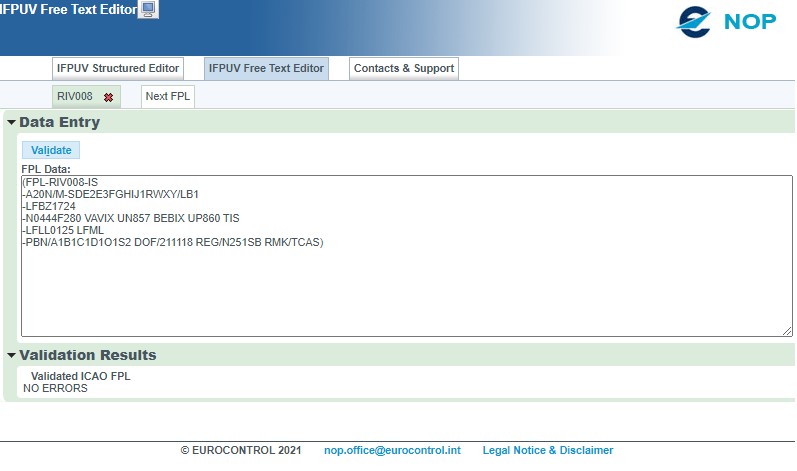The height and width of the screenshot is (471, 797).
Task: Click the -LFBZ1724 departure line
Action: [x=49, y=206]
